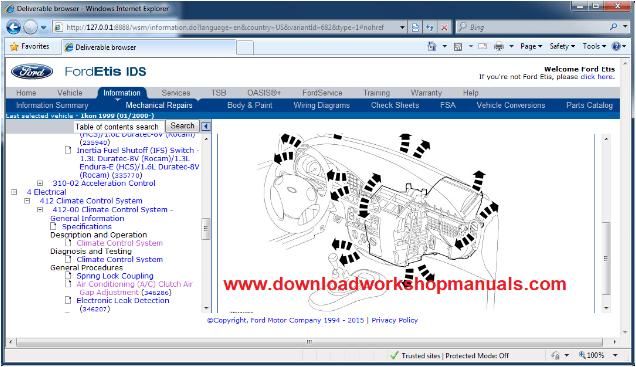Screen dimensions: 636x367
Task: Click the Search button
Action: (182, 126)
